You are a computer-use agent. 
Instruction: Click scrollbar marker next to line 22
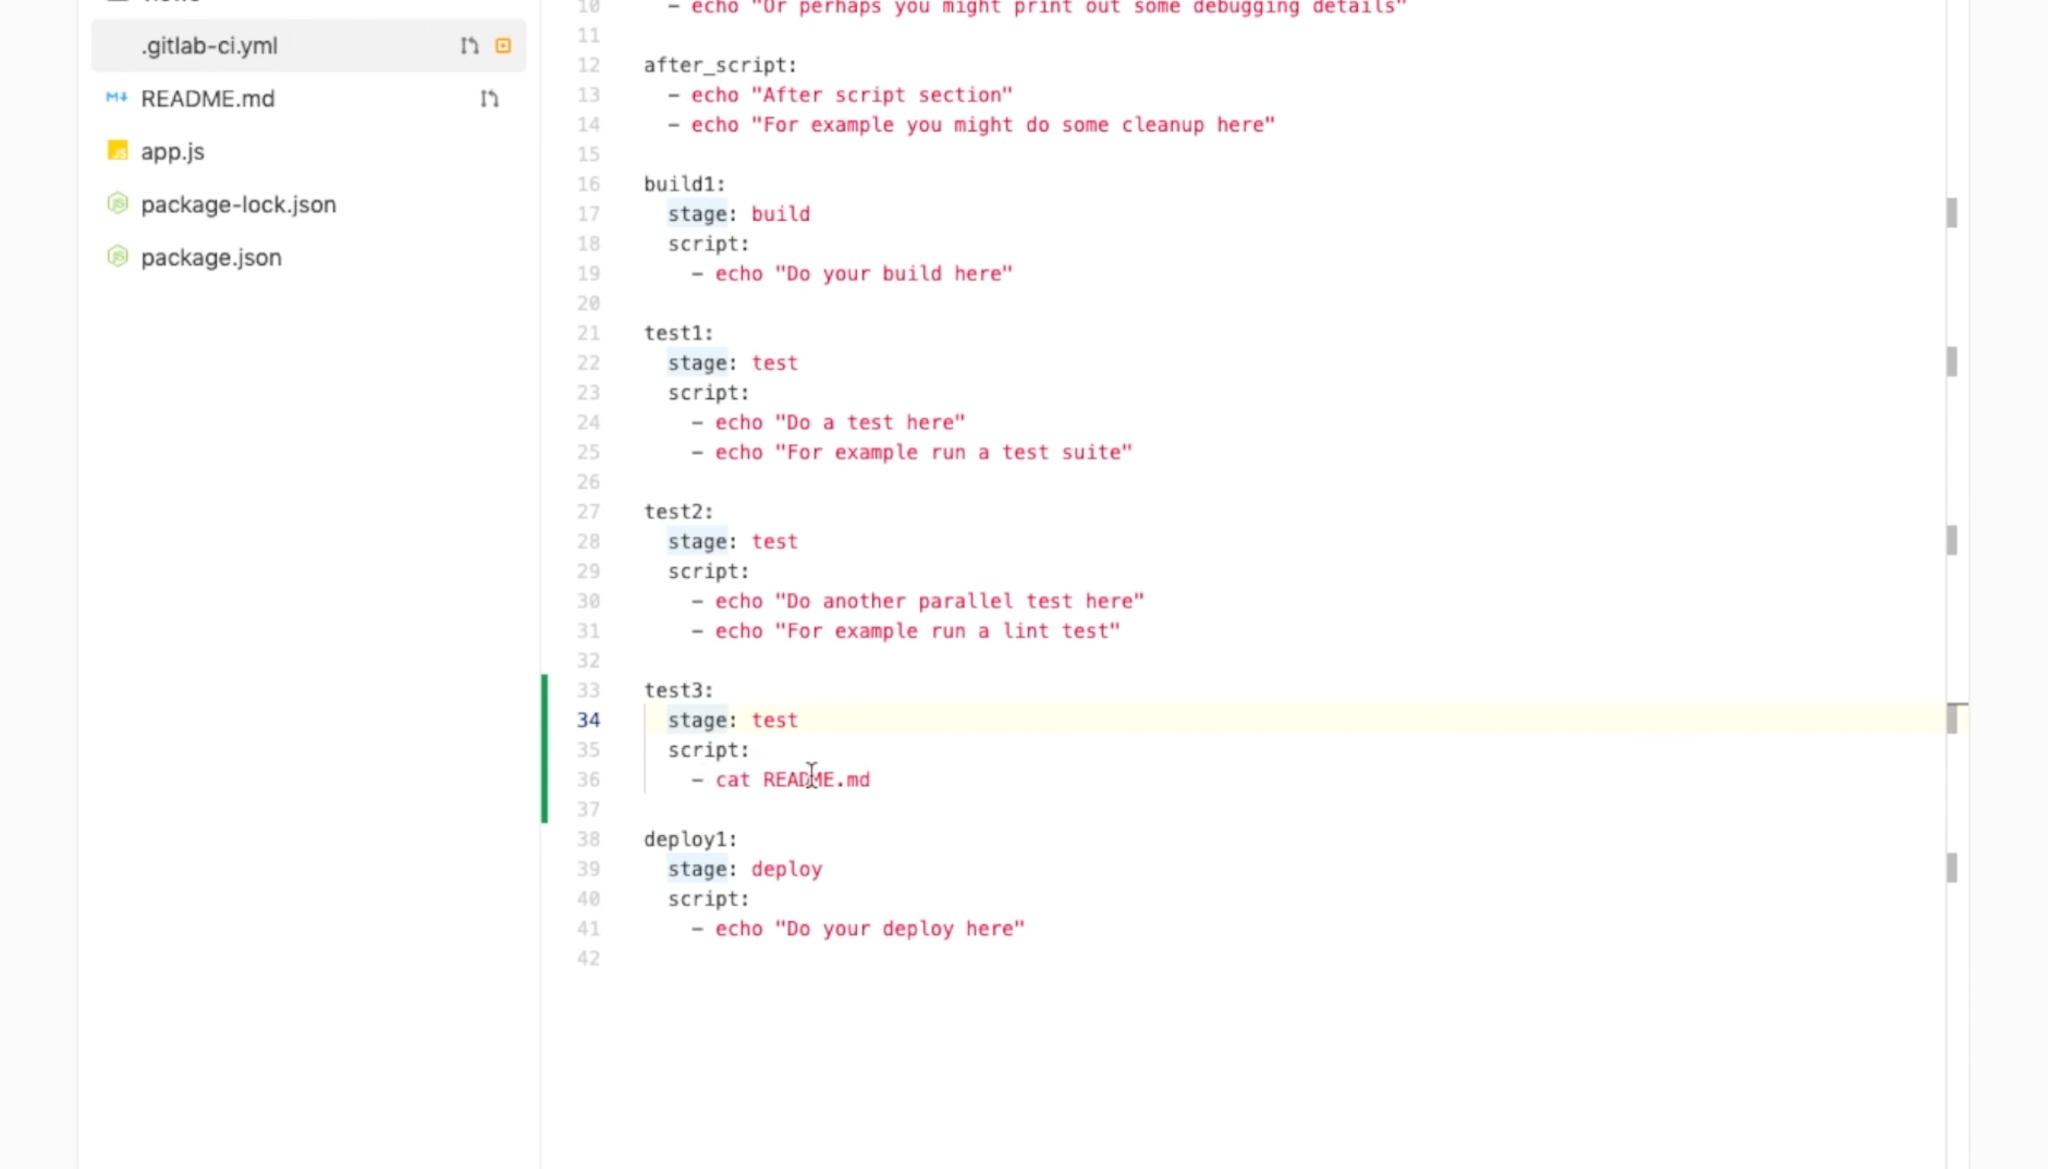coord(1951,361)
